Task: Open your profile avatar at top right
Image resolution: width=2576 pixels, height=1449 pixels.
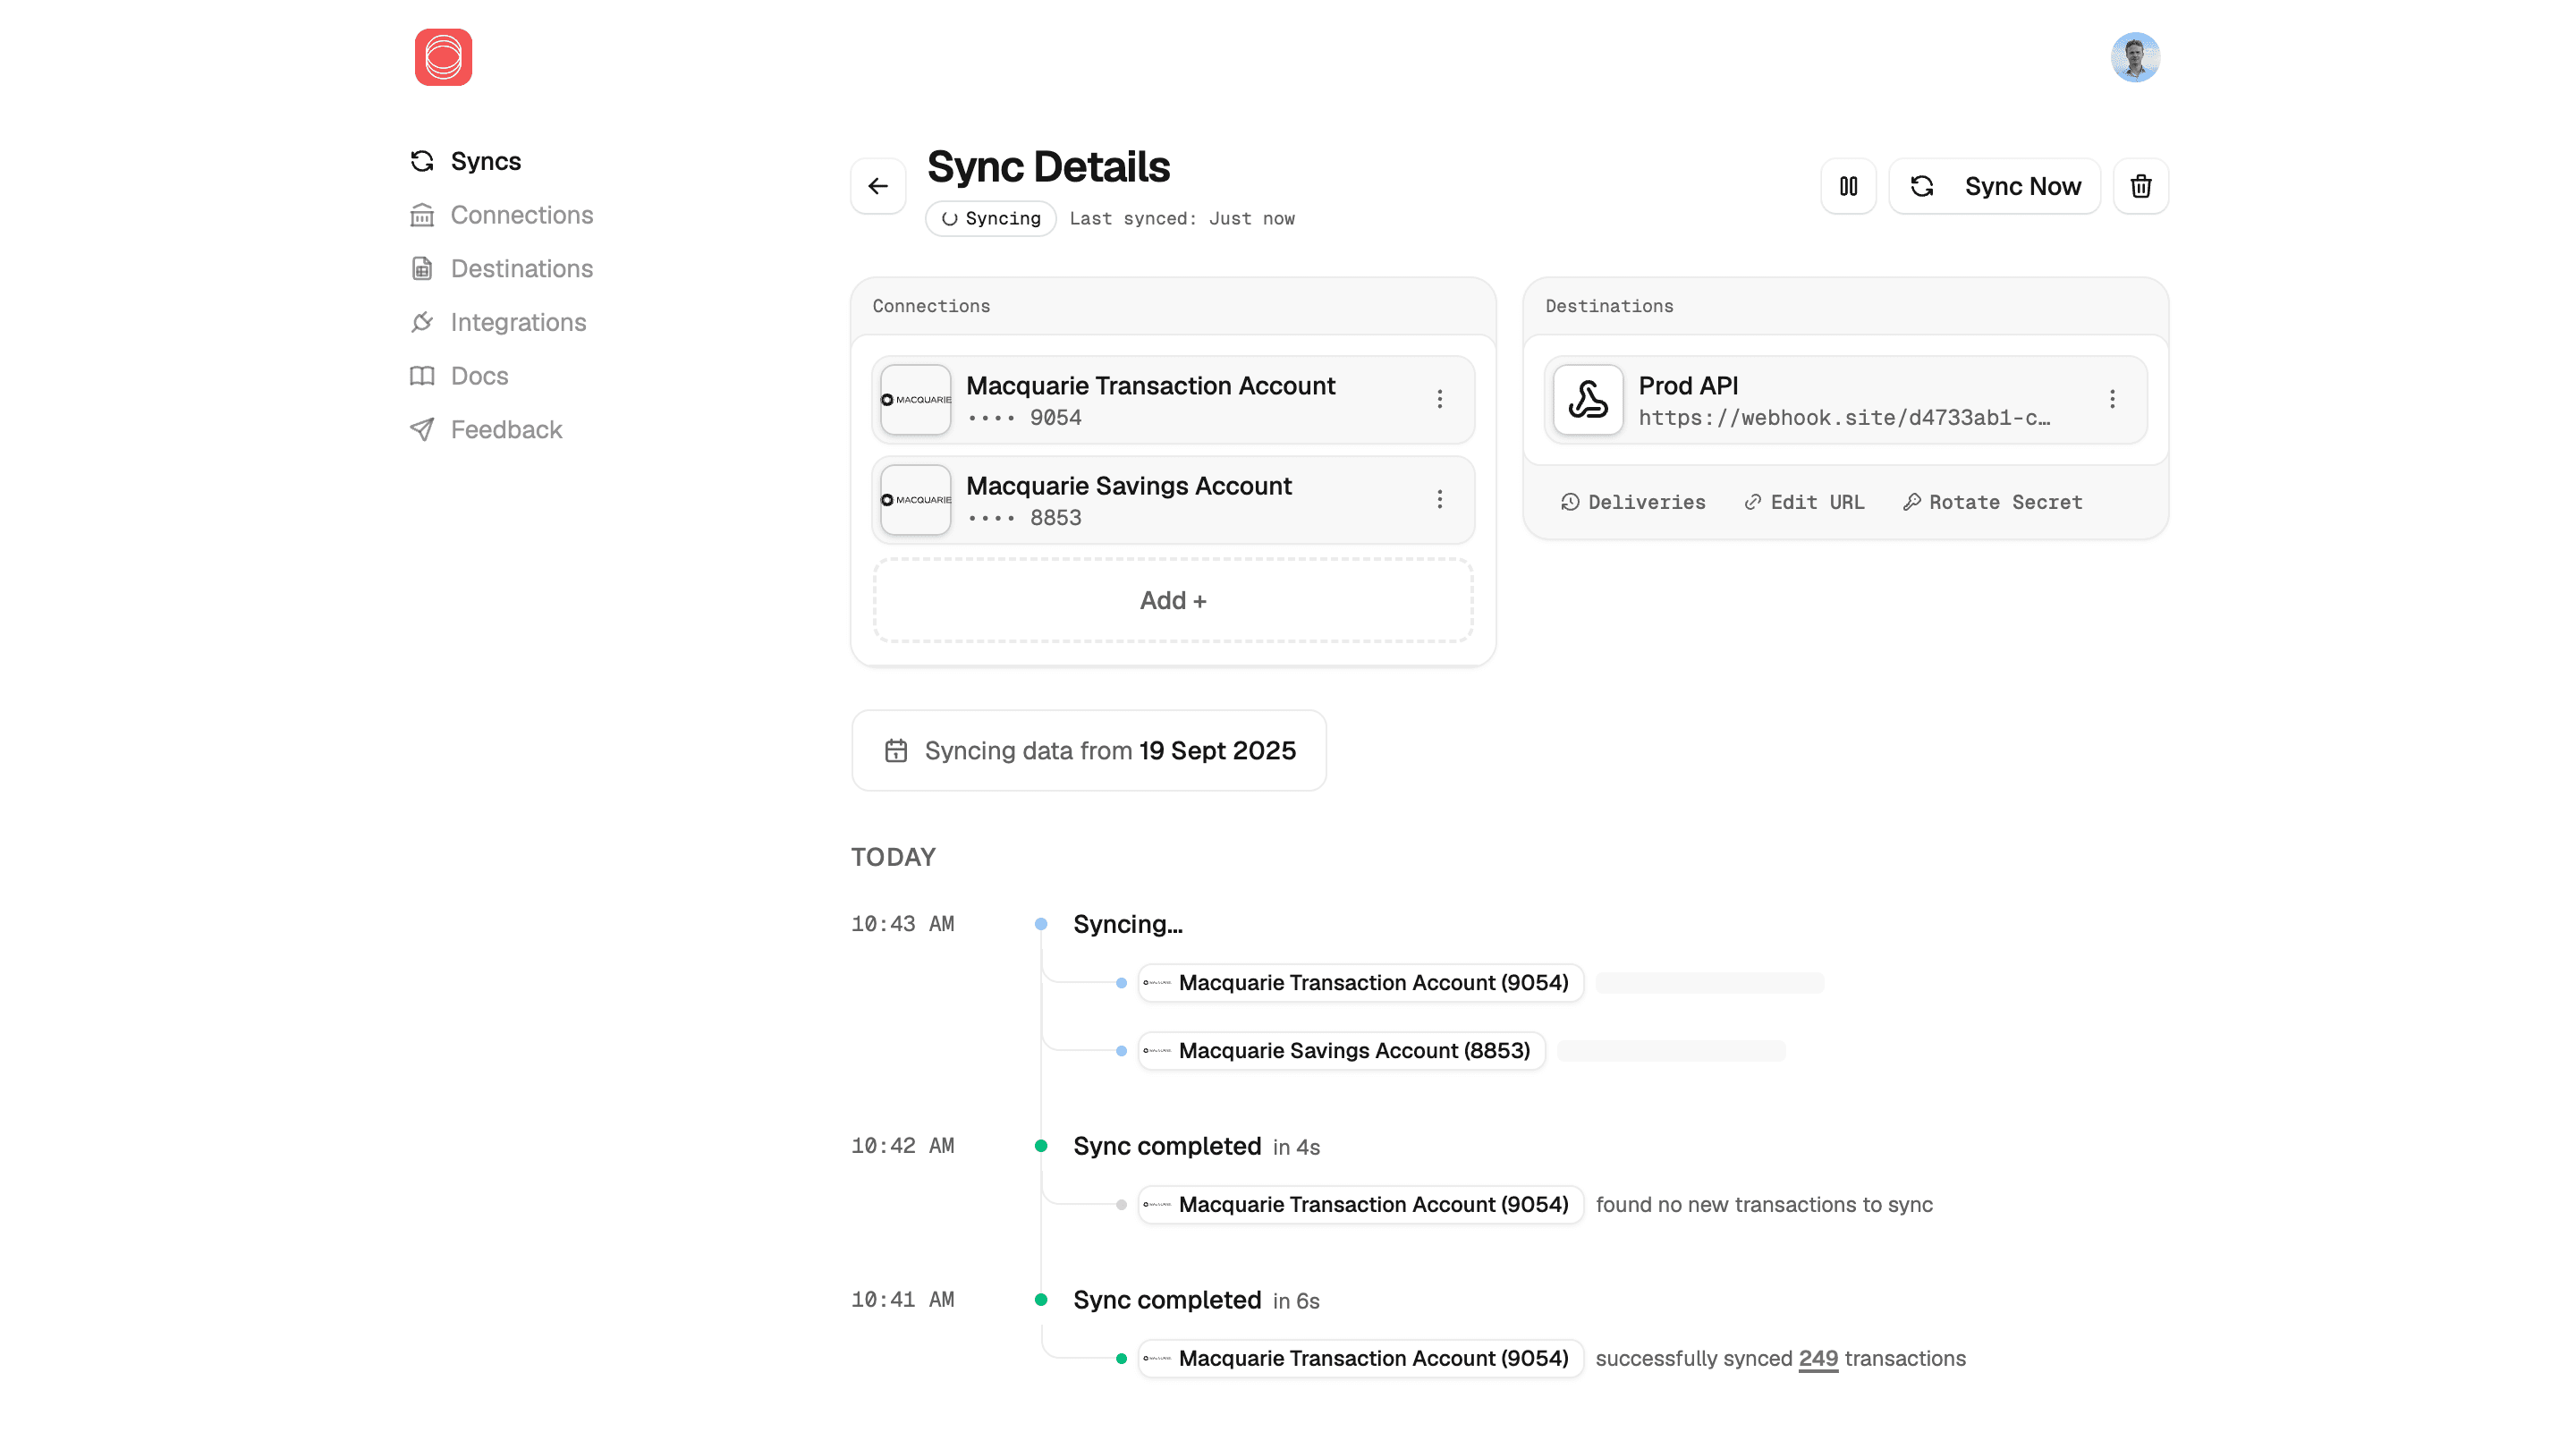Action: coord(2135,57)
